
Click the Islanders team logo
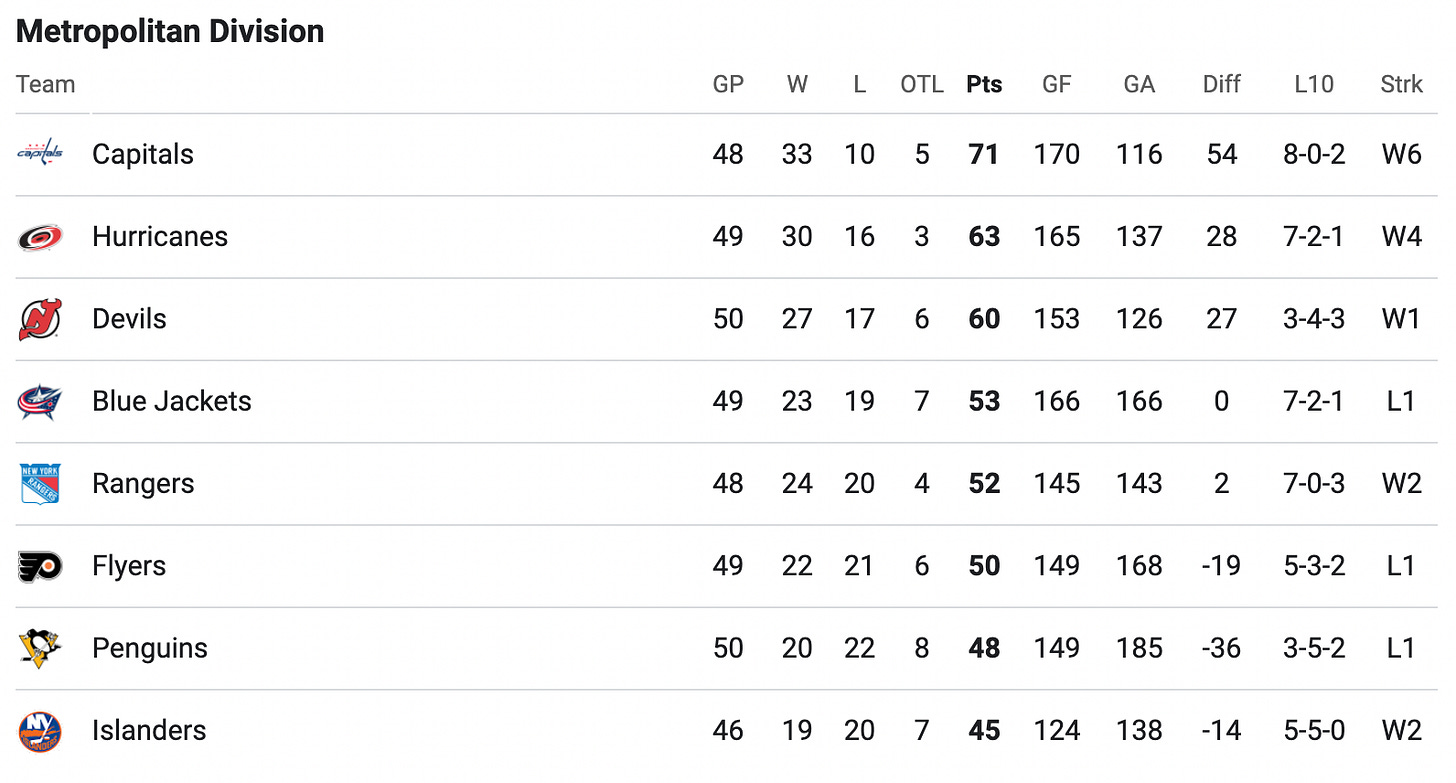click(x=40, y=731)
